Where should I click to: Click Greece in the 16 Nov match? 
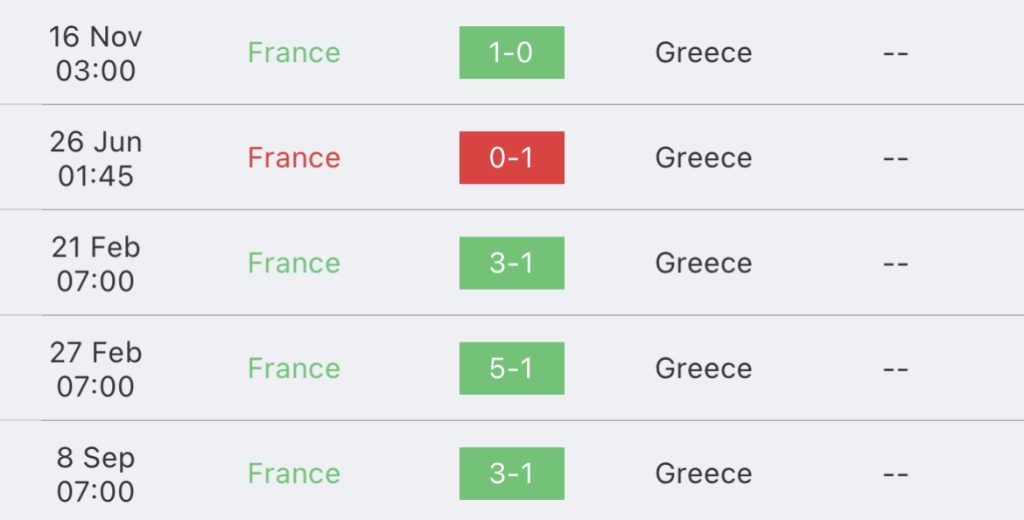[703, 53]
